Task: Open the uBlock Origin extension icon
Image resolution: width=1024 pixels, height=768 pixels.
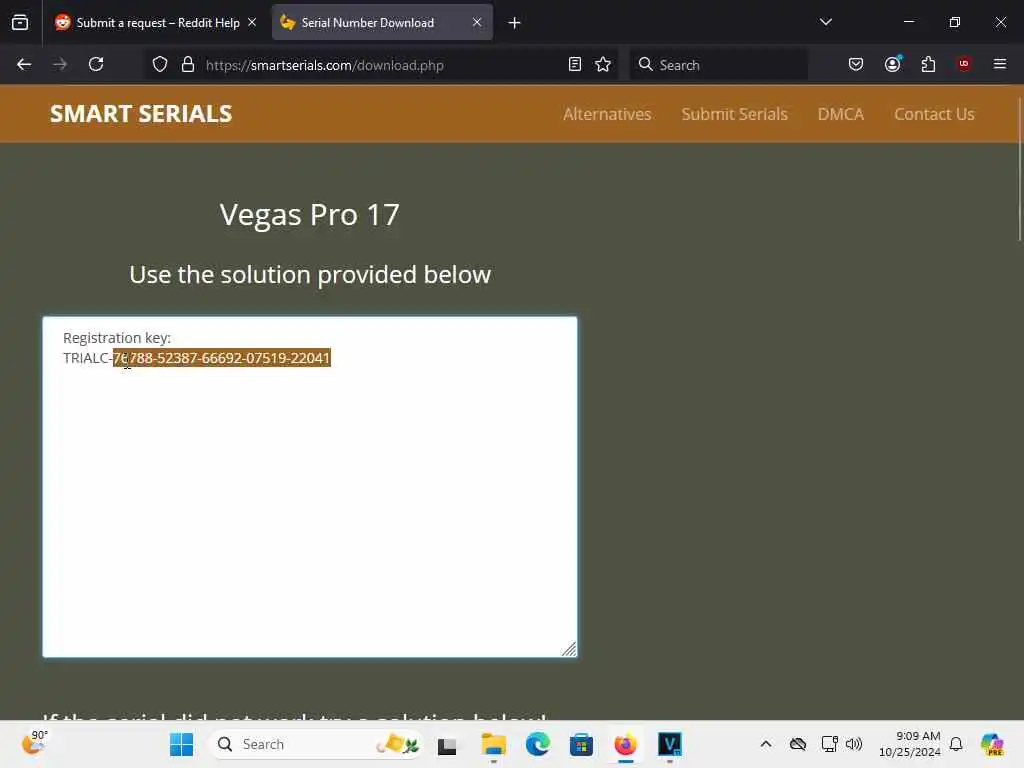Action: coord(963,64)
